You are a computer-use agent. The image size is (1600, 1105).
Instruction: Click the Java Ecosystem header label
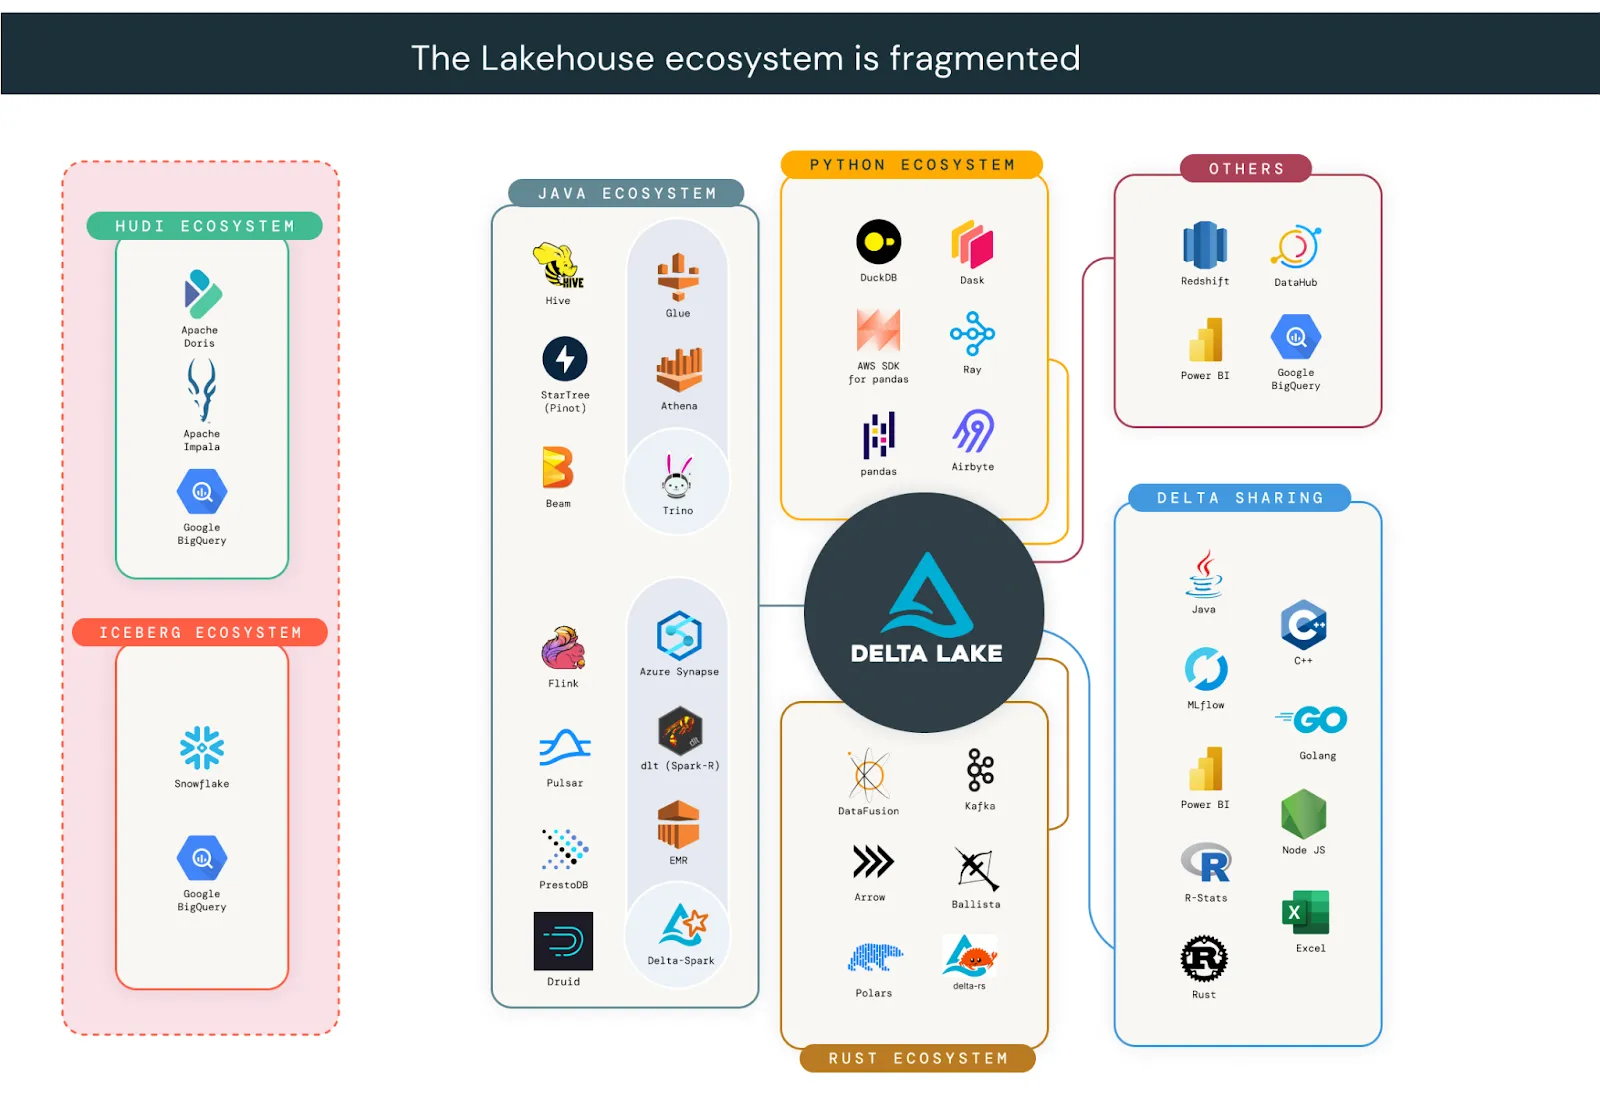(626, 193)
